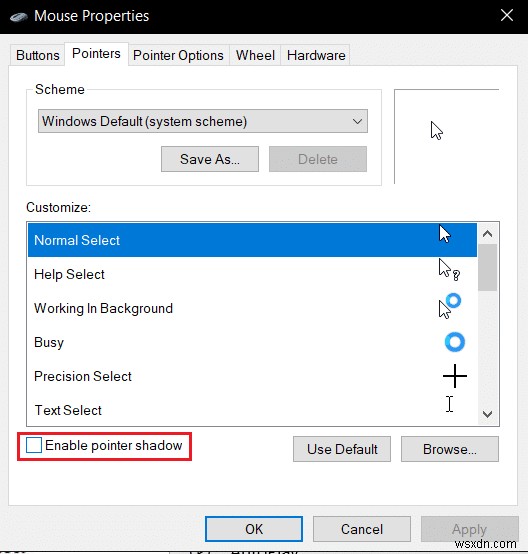The image size is (528, 554).
Task: Open the Pointer Options tab
Action: 178,55
